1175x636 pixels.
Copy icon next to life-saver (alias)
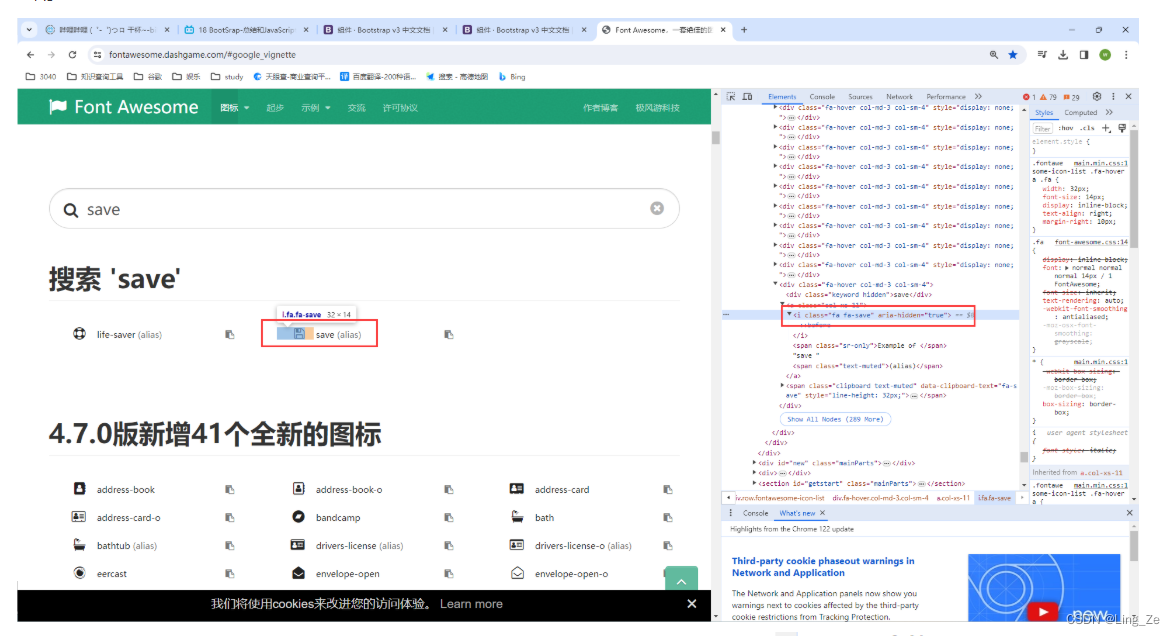pyautogui.click(x=230, y=335)
